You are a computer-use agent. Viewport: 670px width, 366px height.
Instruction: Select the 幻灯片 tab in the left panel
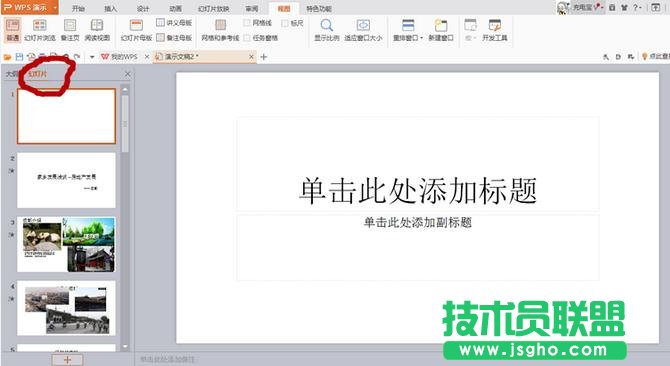pyautogui.click(x=38, y=74)
